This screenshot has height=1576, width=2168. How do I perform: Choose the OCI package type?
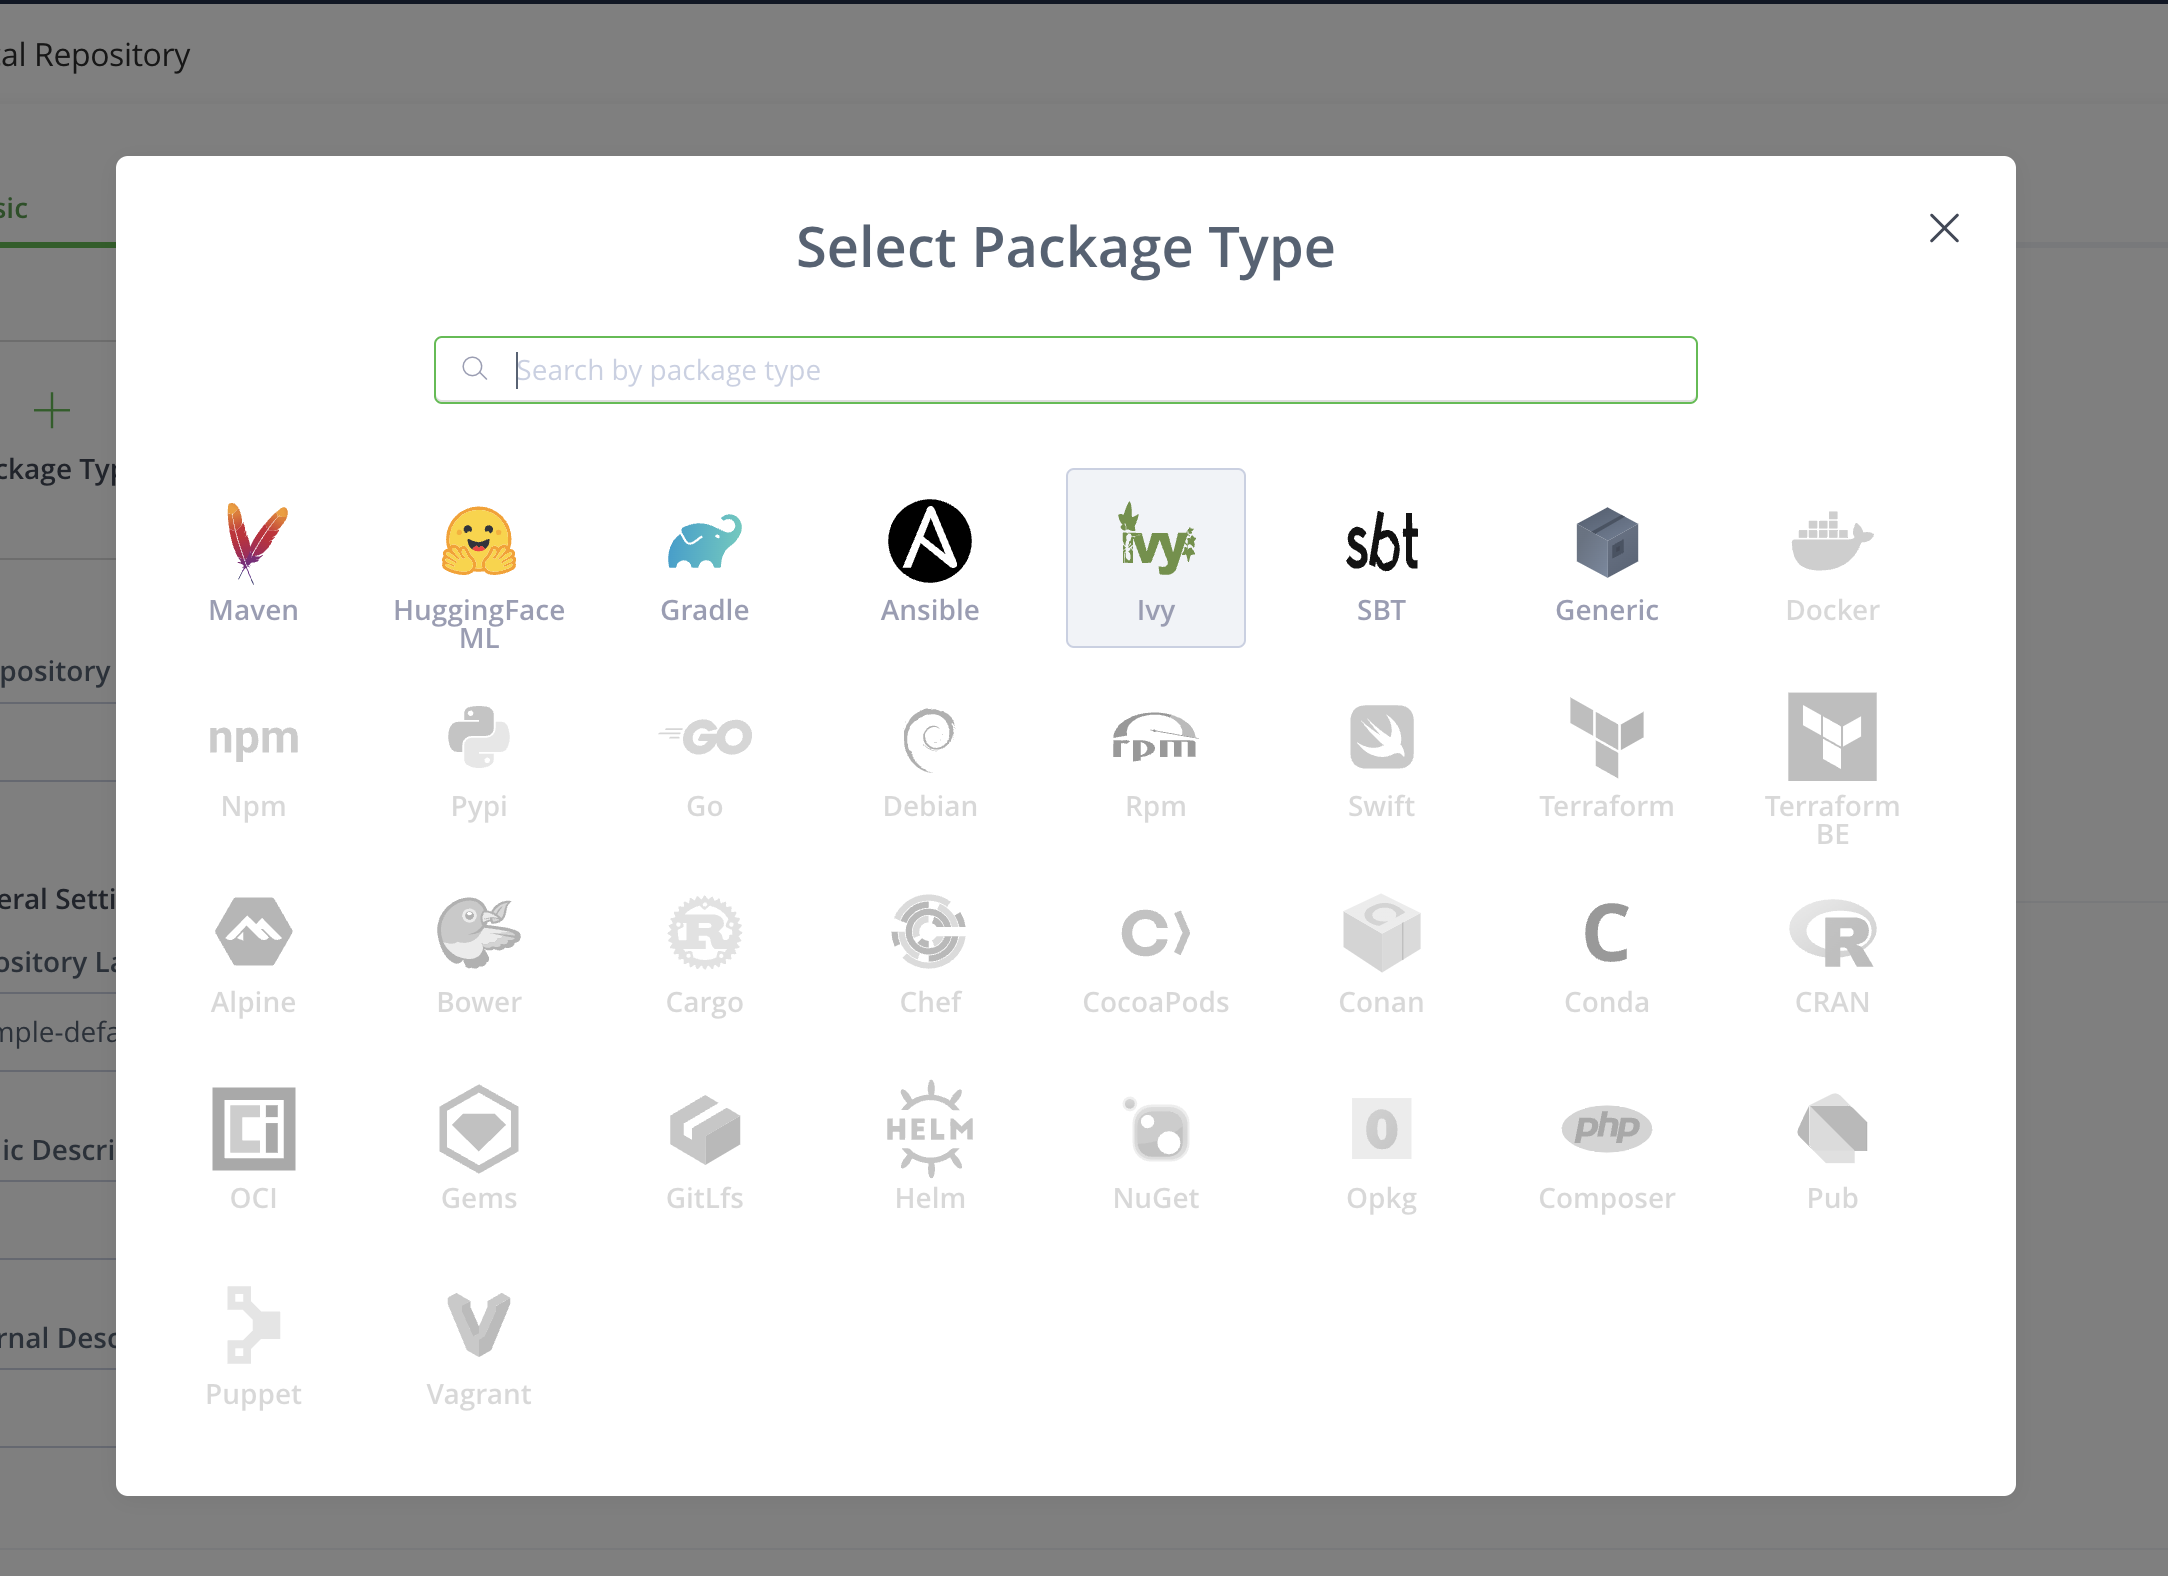click(254, 1146)
